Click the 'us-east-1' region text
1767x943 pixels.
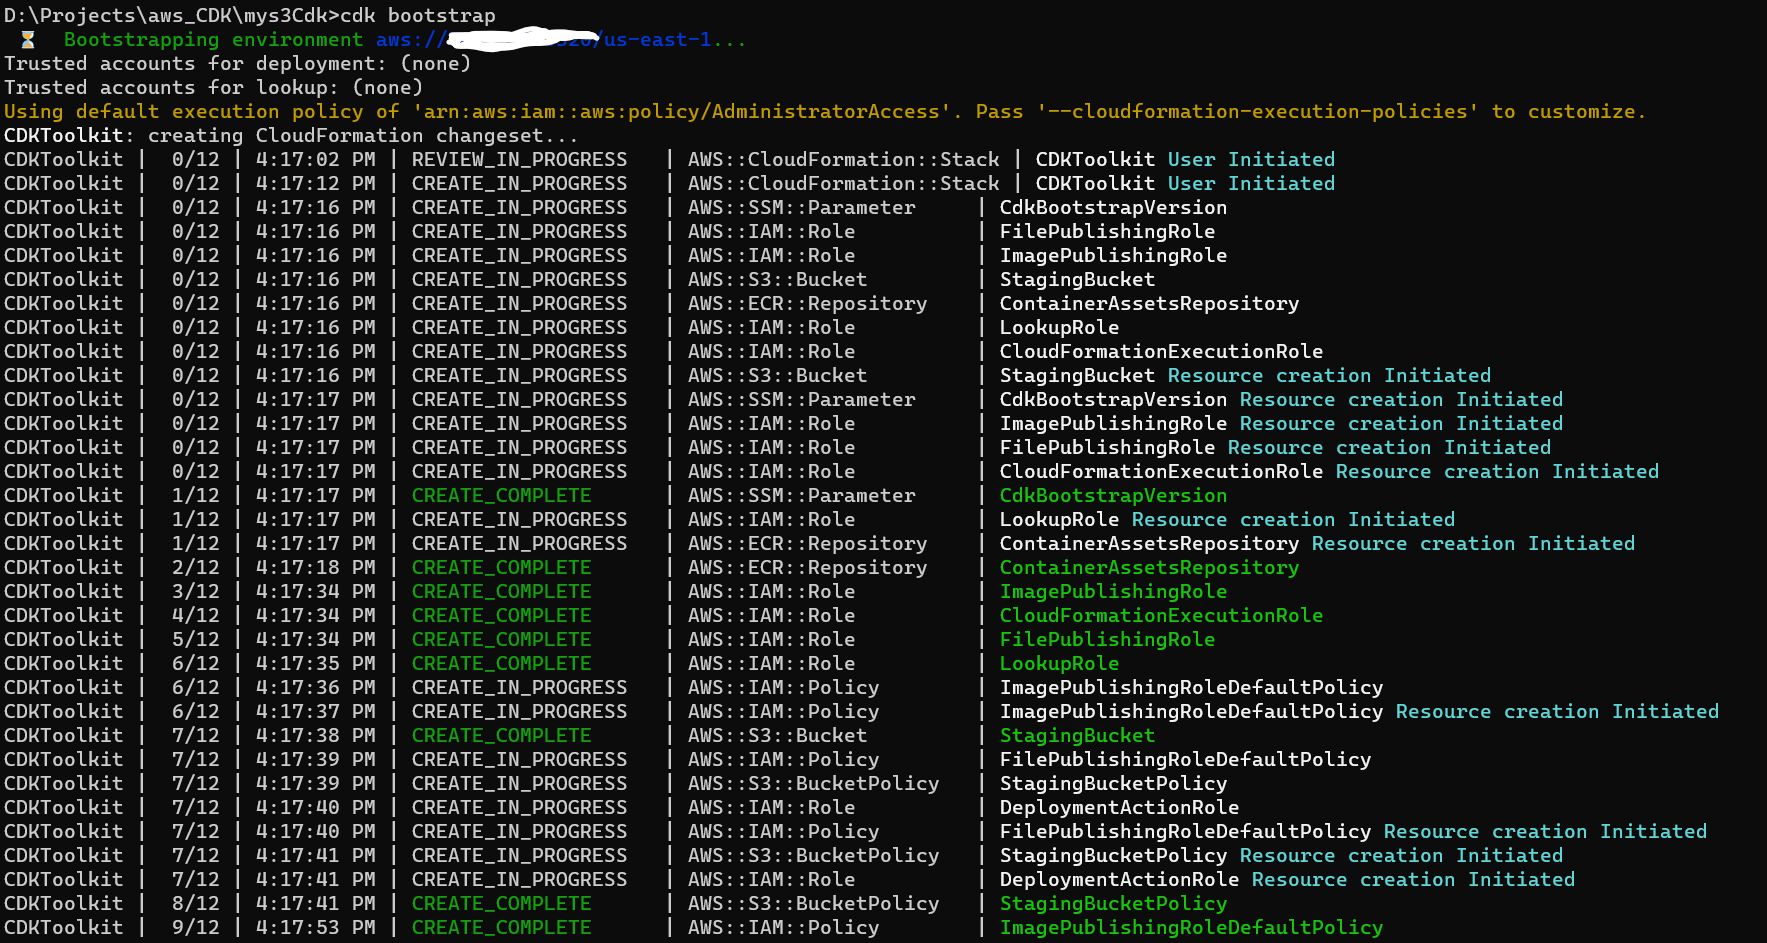pos(657,40)
